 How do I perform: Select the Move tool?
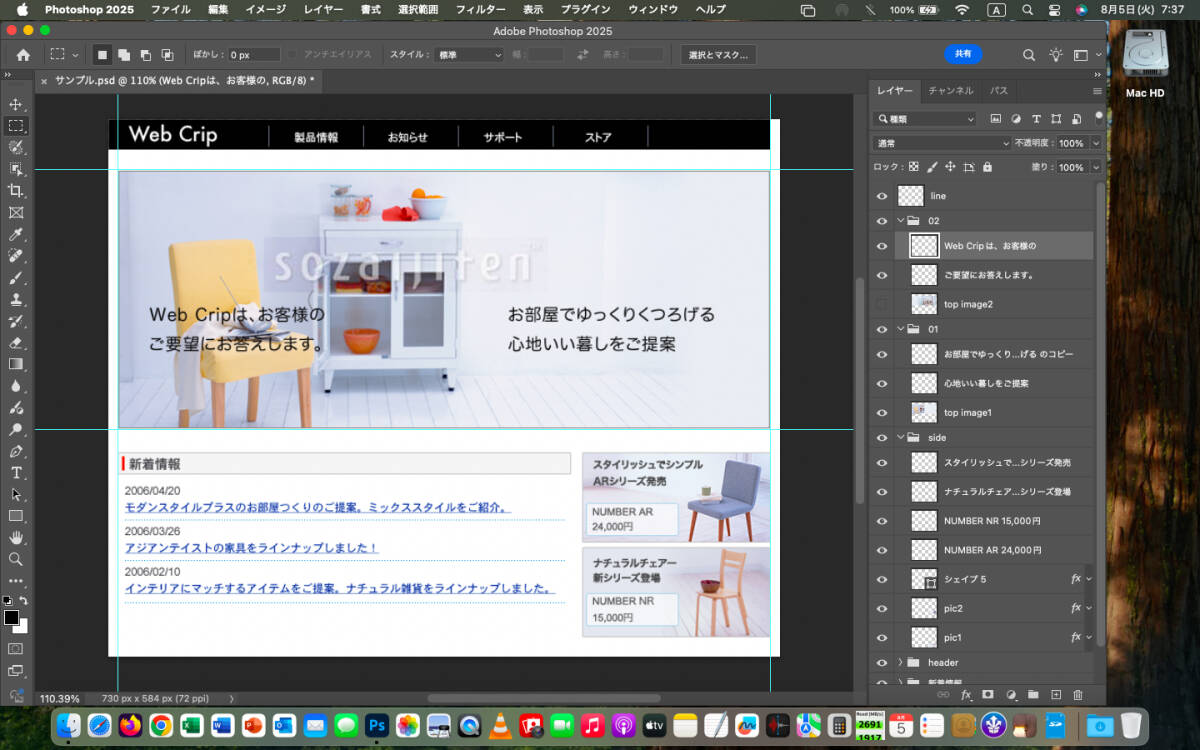point(16,104)
